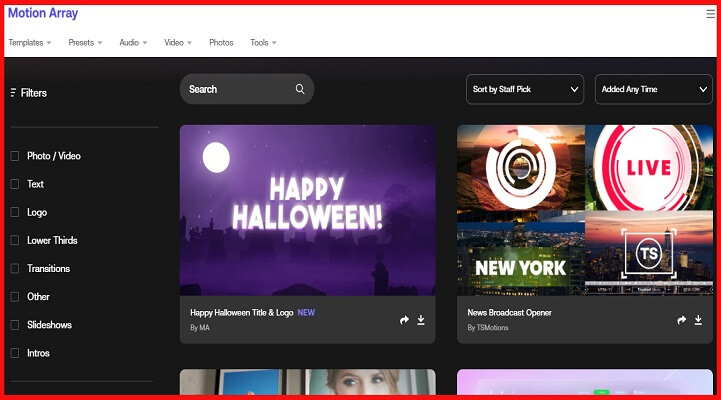Open the Sort by Staff Pick dropdown
This screenshot has width=721, height=400.
[x=525, y=89]
